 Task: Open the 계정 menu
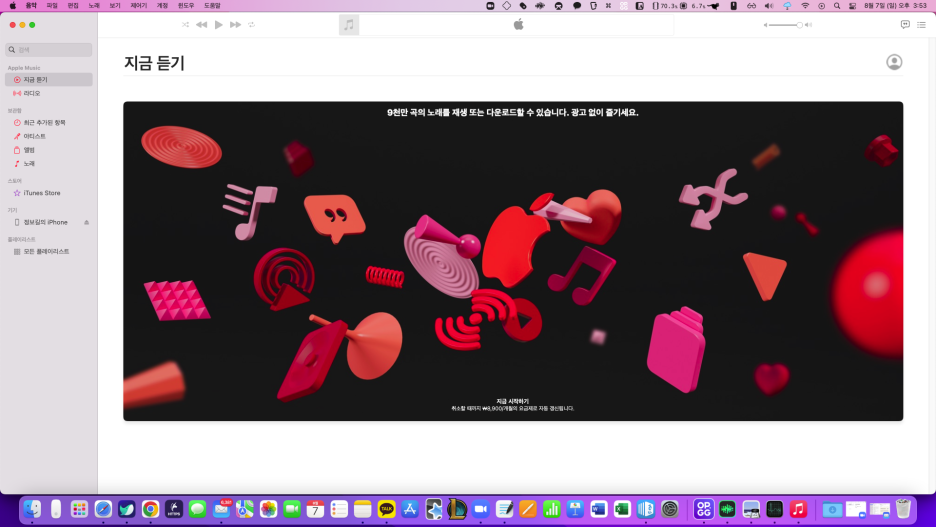pyautogui.click(x=162, y=5)
